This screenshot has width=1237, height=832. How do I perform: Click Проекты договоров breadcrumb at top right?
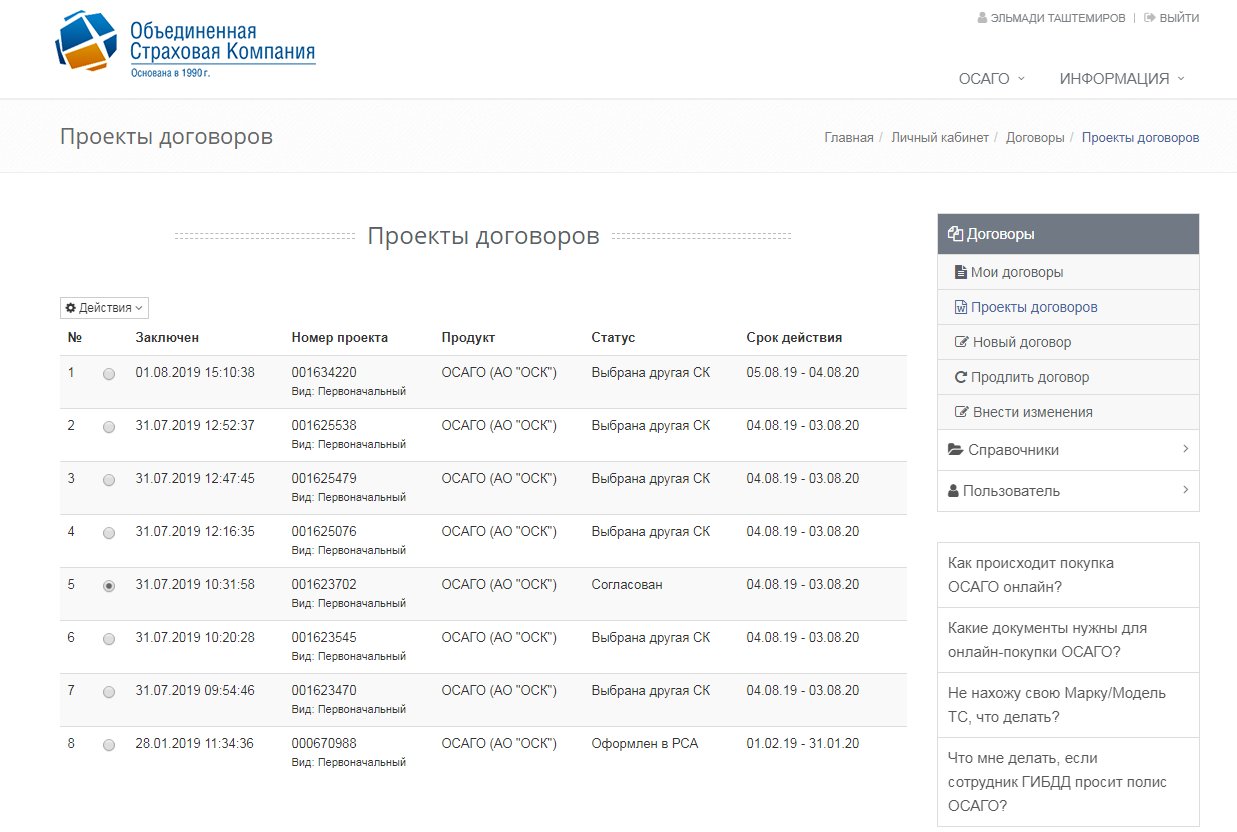tap(1140, 138)
